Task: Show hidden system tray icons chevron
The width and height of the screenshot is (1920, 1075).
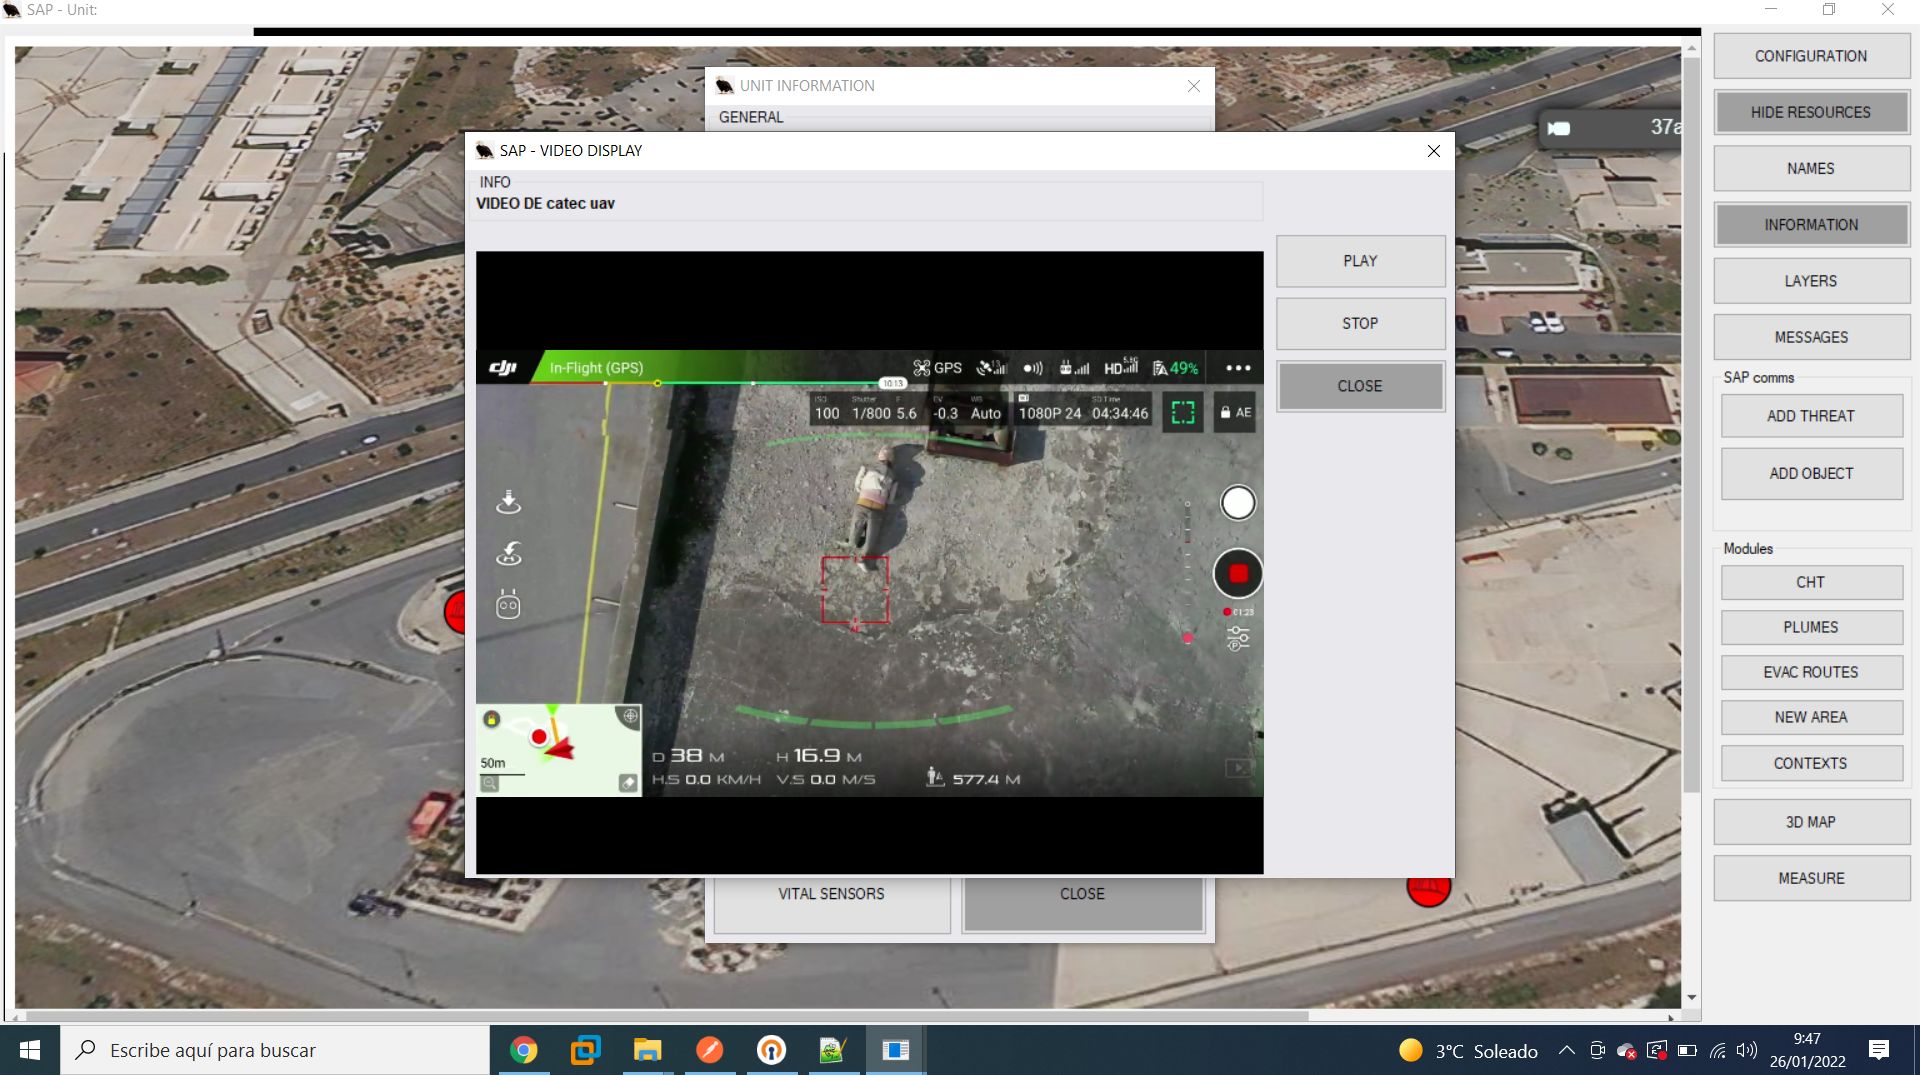Action: 1567,1050
